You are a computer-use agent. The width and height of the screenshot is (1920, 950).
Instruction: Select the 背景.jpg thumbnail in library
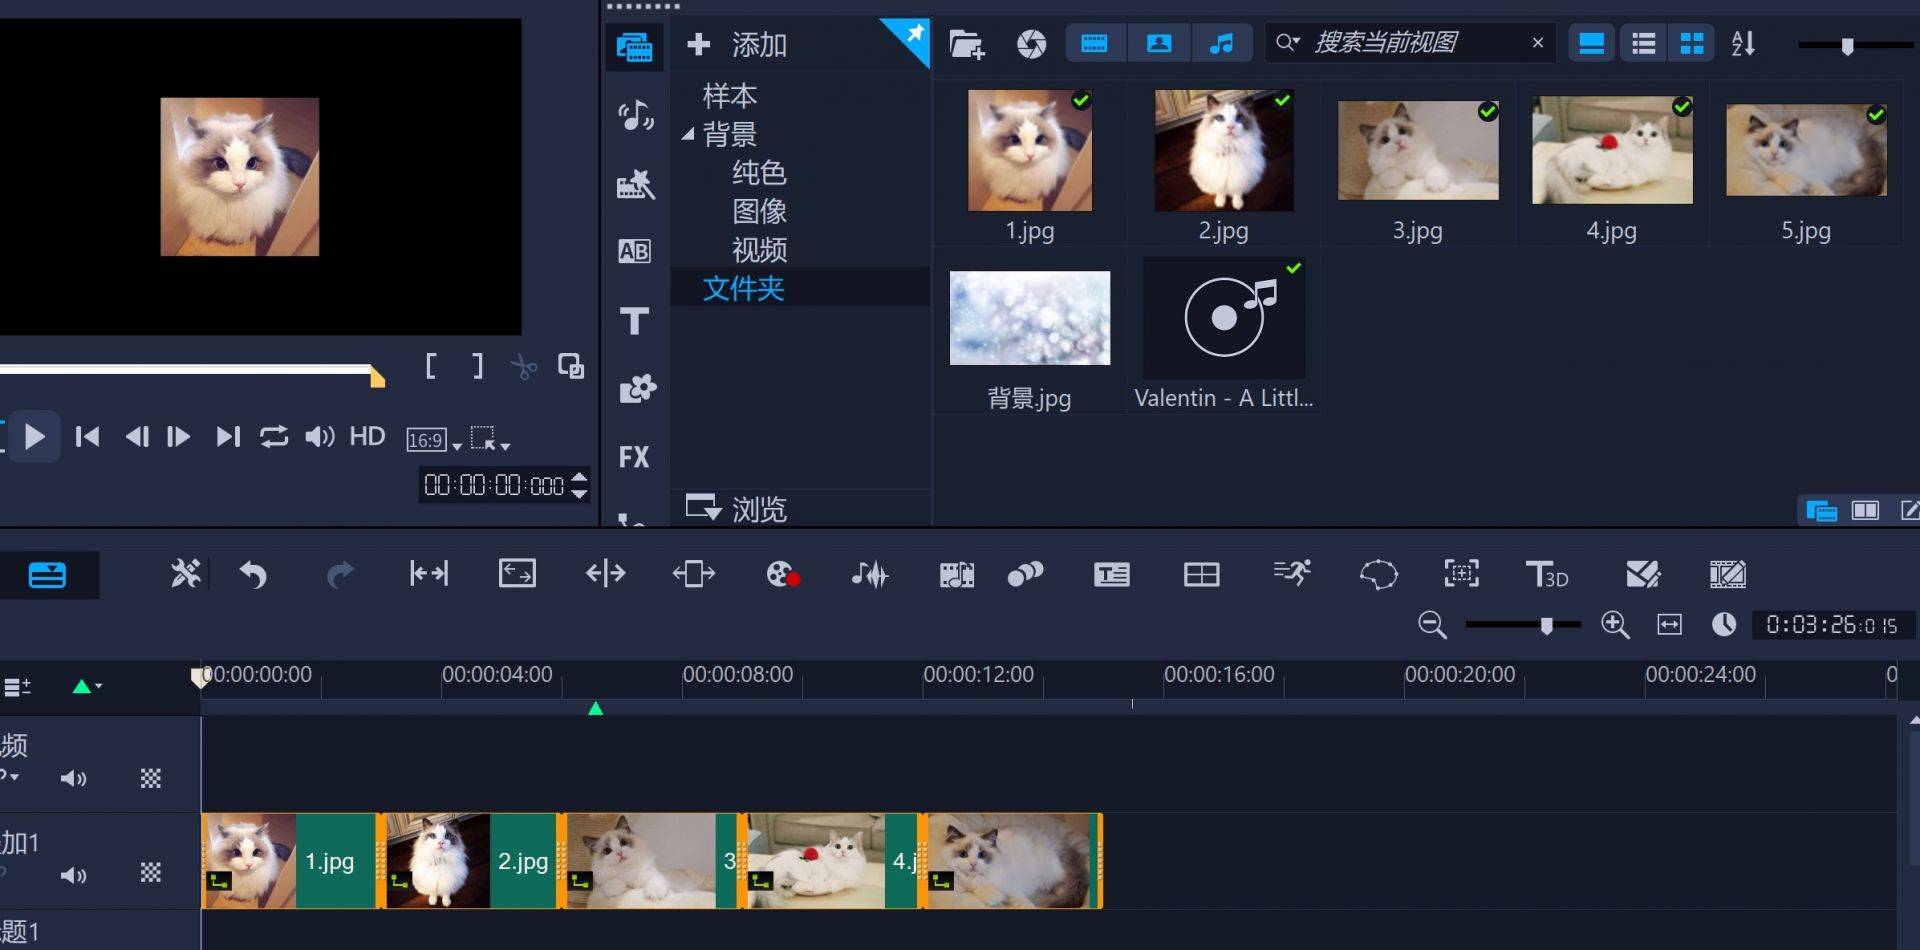(1029, 318)
